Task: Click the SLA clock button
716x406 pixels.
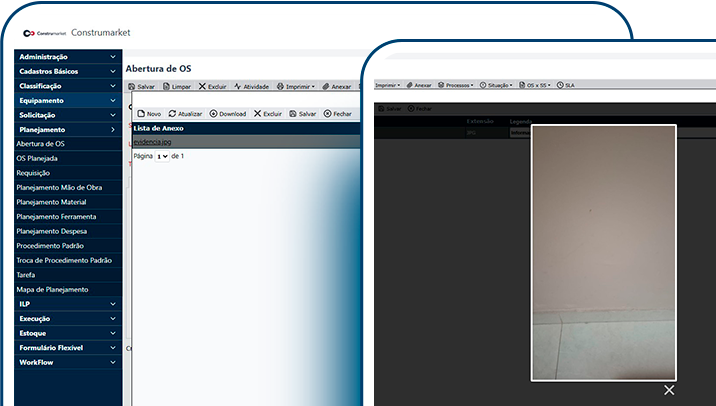Action: tap(565, 85)
